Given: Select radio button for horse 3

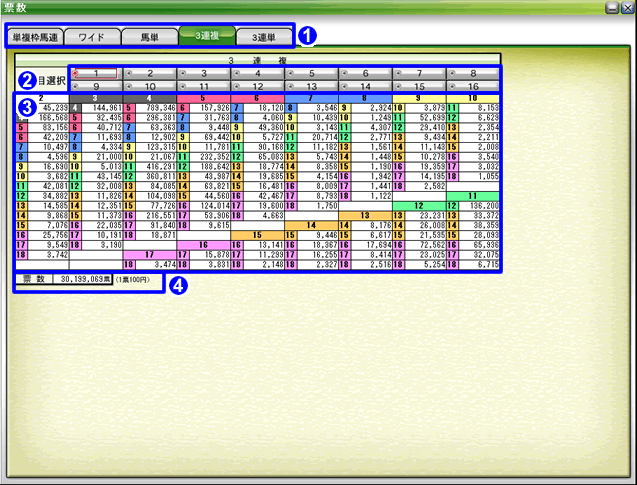Looking at the screenshot, I should [183, 74].
